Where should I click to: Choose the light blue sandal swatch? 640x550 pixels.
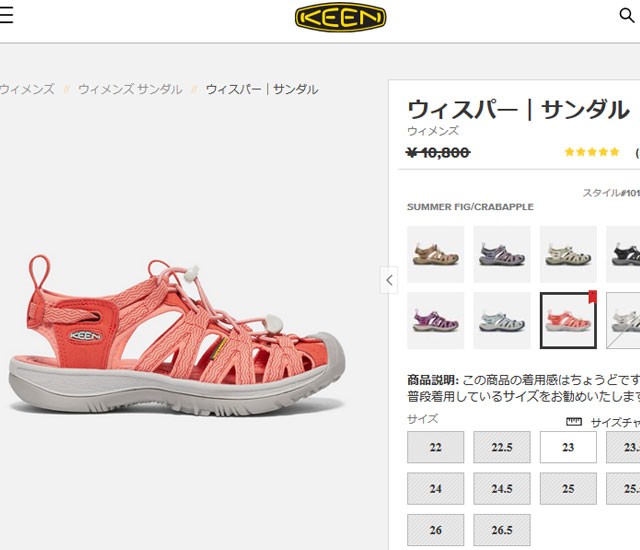coord(502,320)
